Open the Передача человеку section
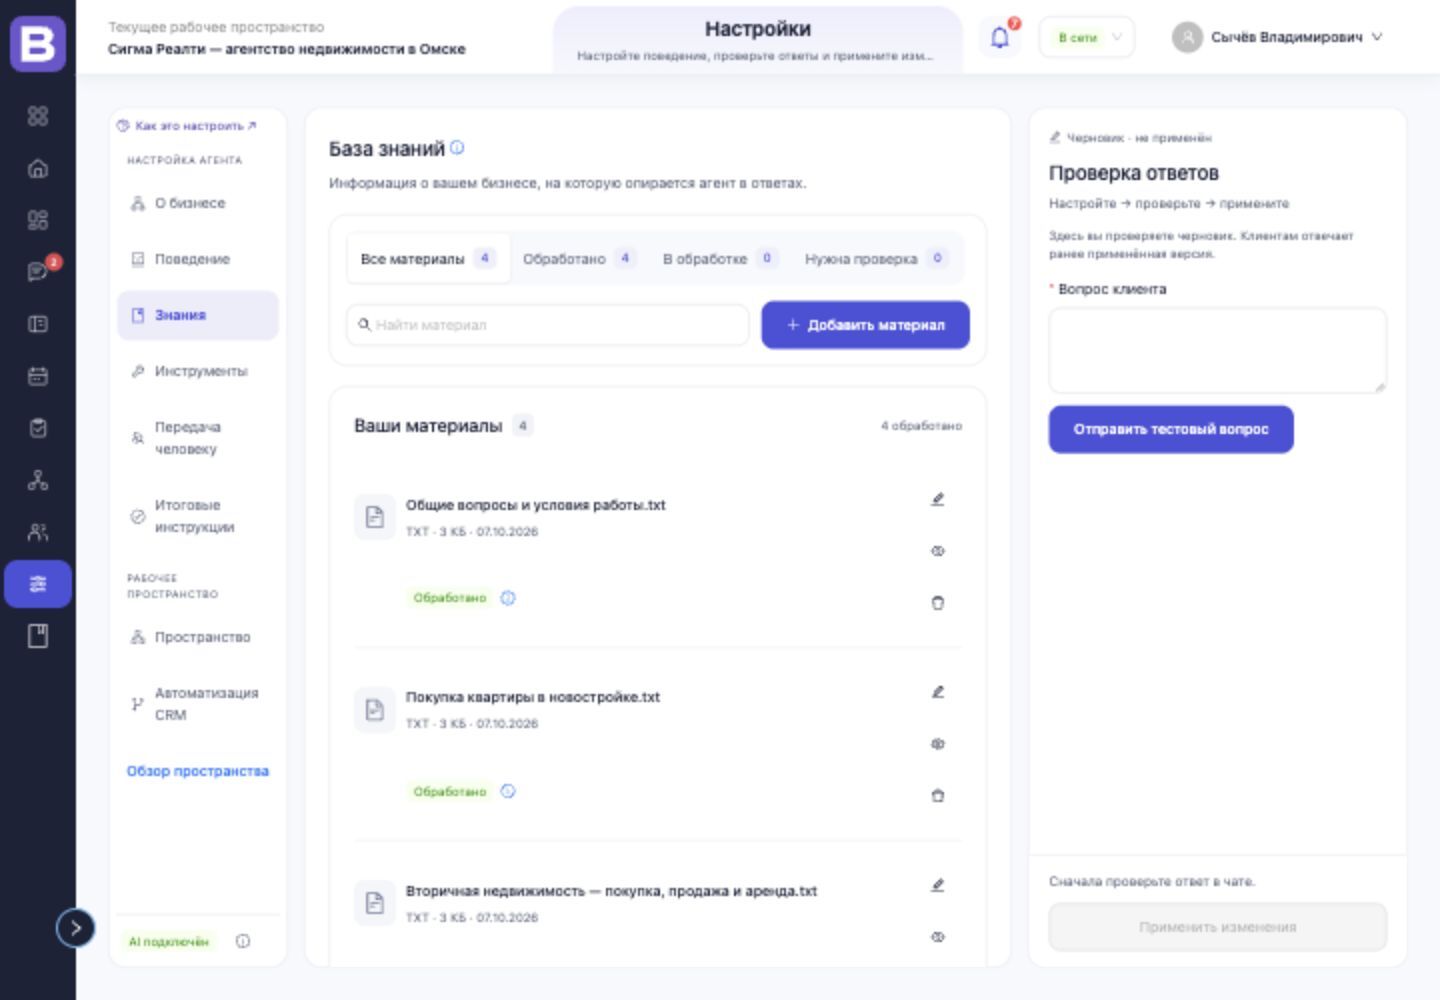Screen dimensions: 1440x1000 point(198,438)
